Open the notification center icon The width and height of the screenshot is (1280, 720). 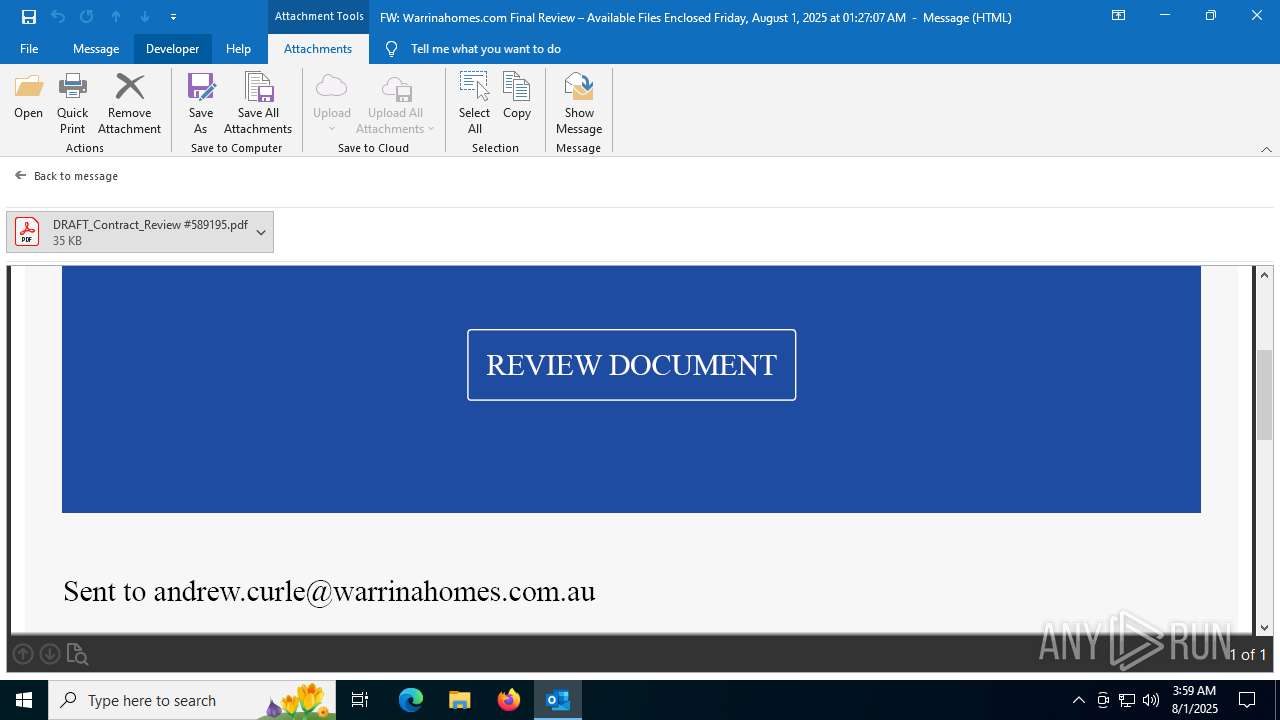(1247, 700)
